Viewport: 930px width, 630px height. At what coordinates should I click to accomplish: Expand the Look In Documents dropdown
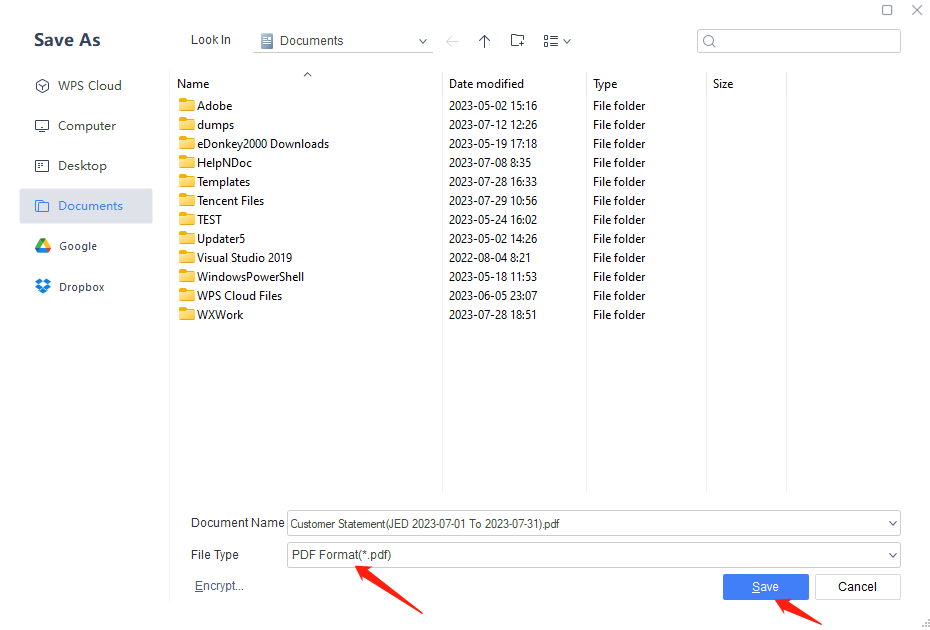[423, 41]
